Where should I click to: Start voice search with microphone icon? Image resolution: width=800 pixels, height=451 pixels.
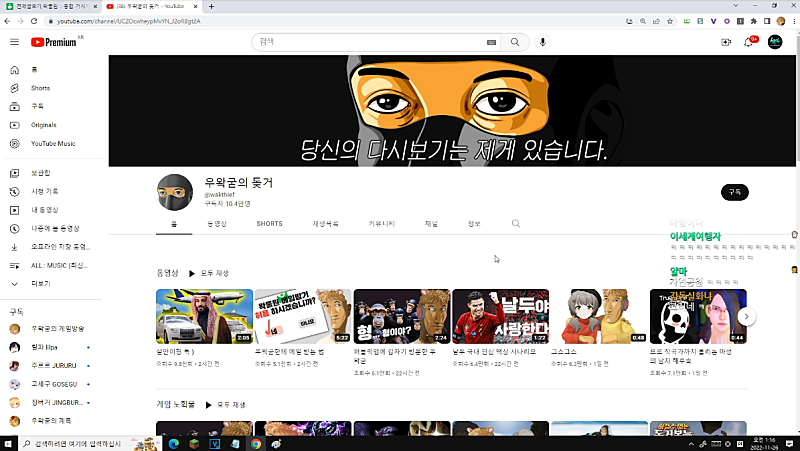[543, 42]
